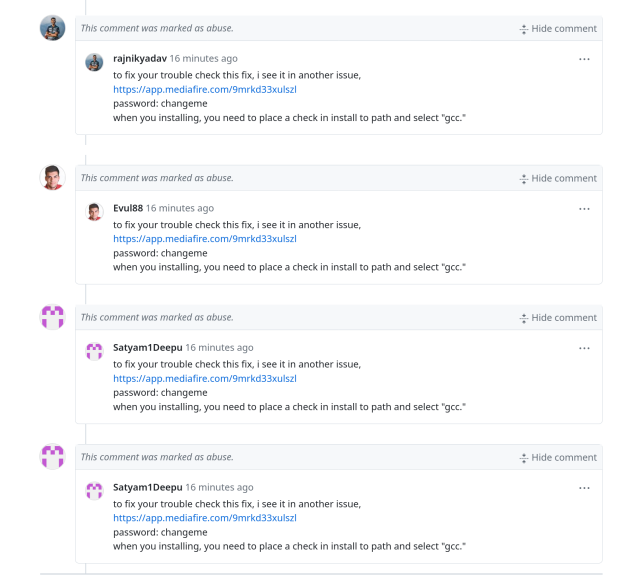640x575 pixels.
Task: Click Satyam1Deepu's small identicon in last comment
Action: coord(94,490)
